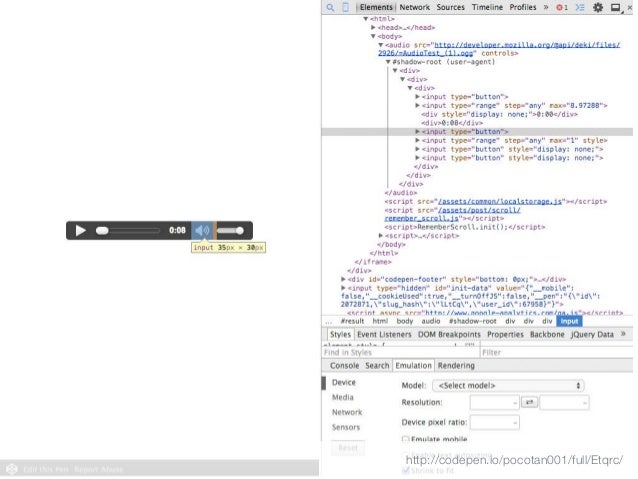Screen dimensions: 638x479
Task: Select the Emulation drawer tab
Action: 413,365
